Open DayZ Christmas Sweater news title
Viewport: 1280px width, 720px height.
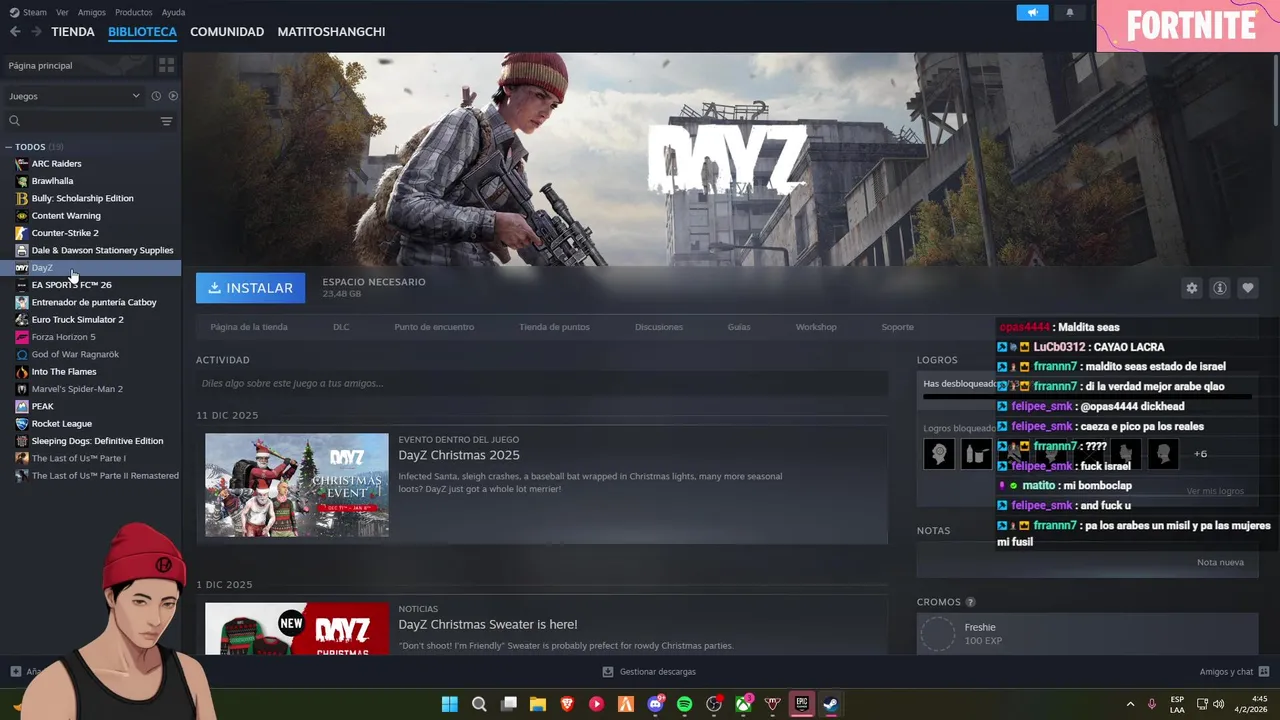(x=488, y=625)
